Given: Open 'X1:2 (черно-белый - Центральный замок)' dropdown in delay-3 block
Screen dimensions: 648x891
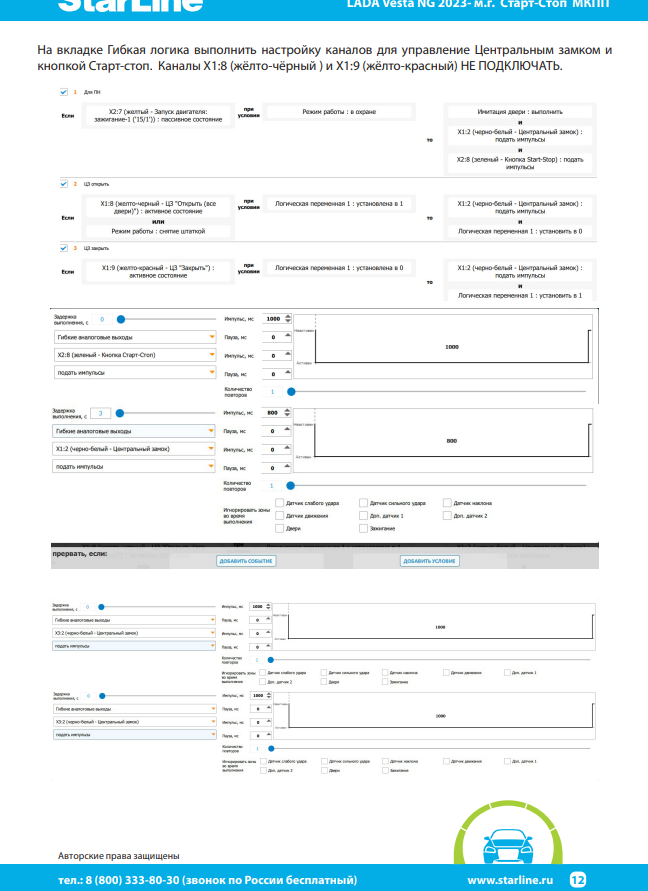Looking at the screenshot, I should click(134, 449).
